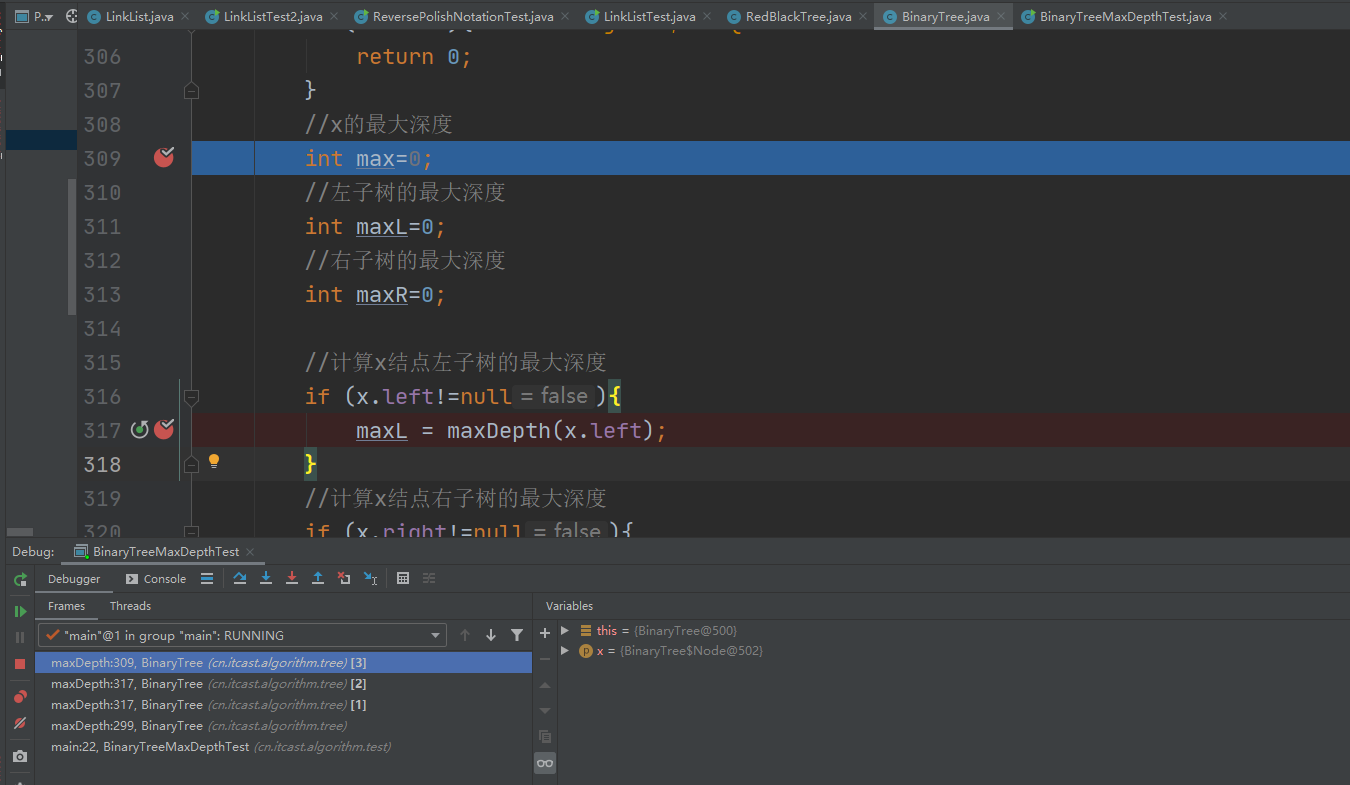Open Frames tab

66,606
